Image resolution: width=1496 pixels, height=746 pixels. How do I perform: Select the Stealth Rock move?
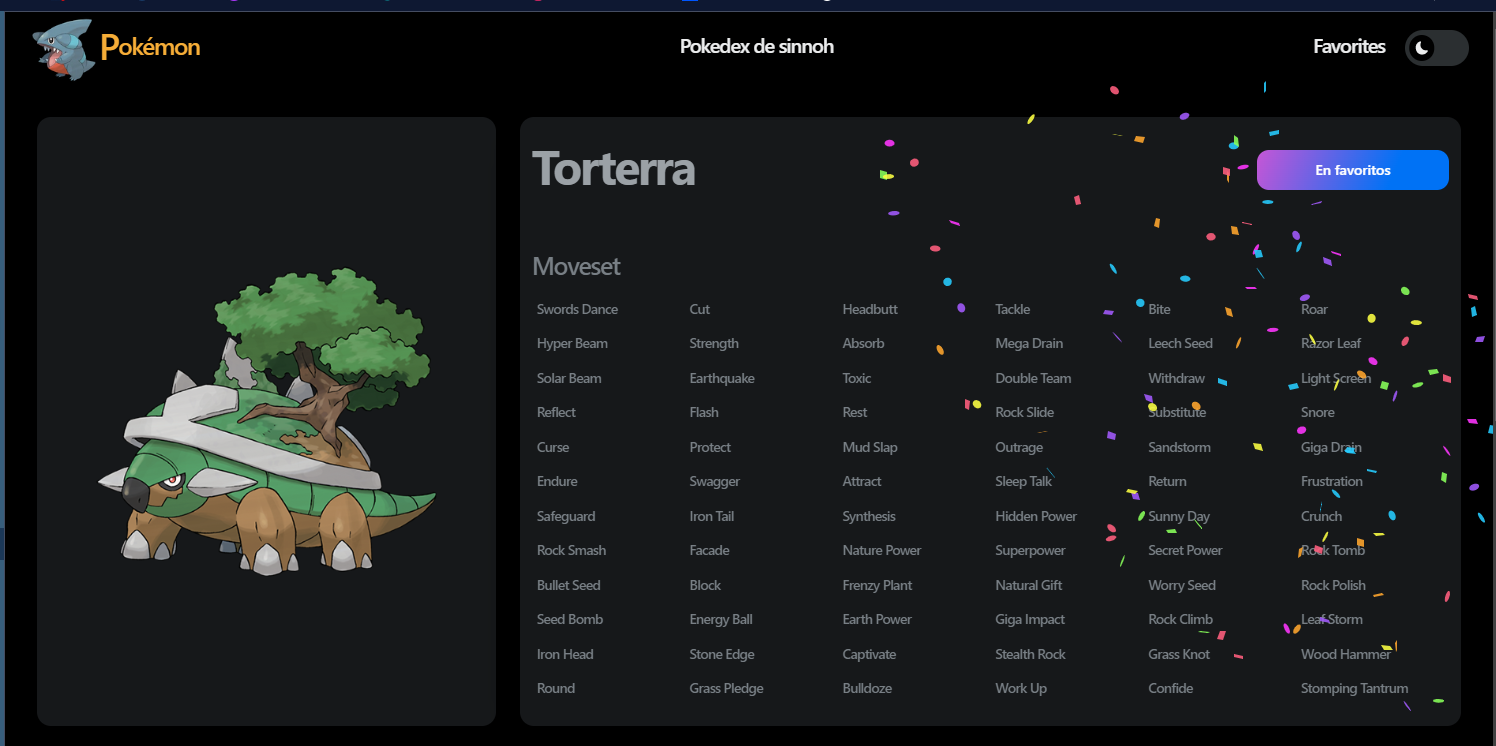coord(1031,654)
